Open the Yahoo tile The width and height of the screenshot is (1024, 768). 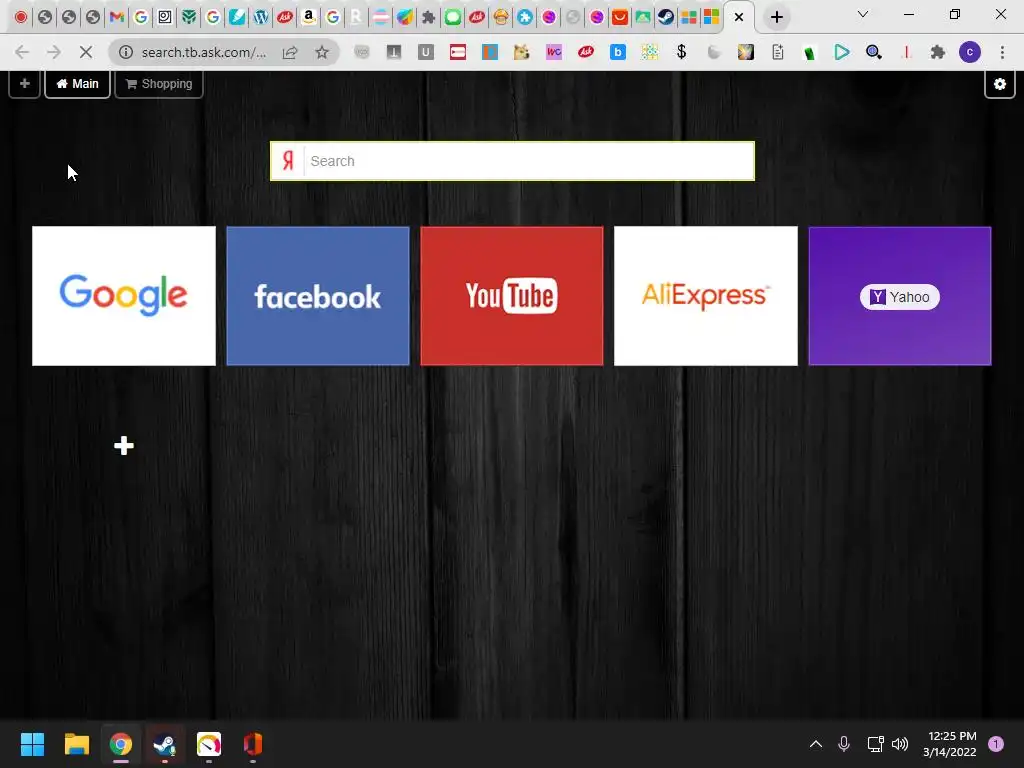tap(900, 296)
